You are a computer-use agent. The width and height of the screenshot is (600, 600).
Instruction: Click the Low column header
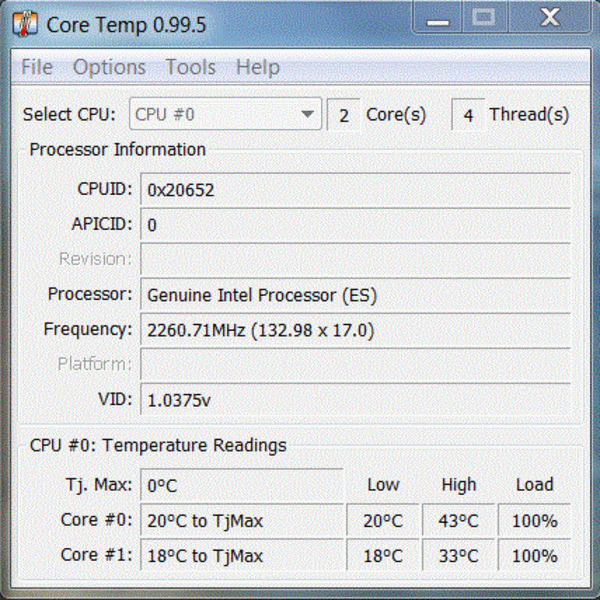coord(383,484)
